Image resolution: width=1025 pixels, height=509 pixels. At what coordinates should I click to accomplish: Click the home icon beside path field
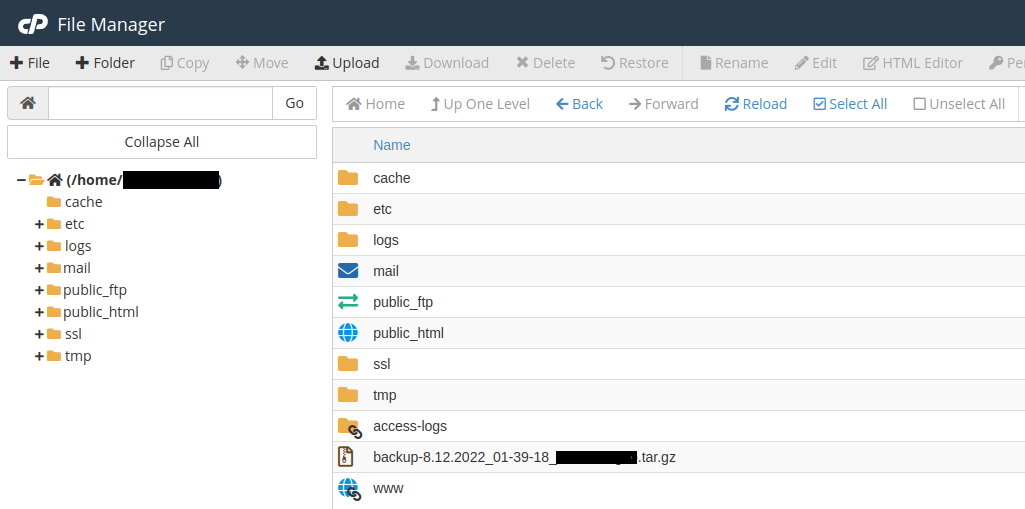point(28,103)
